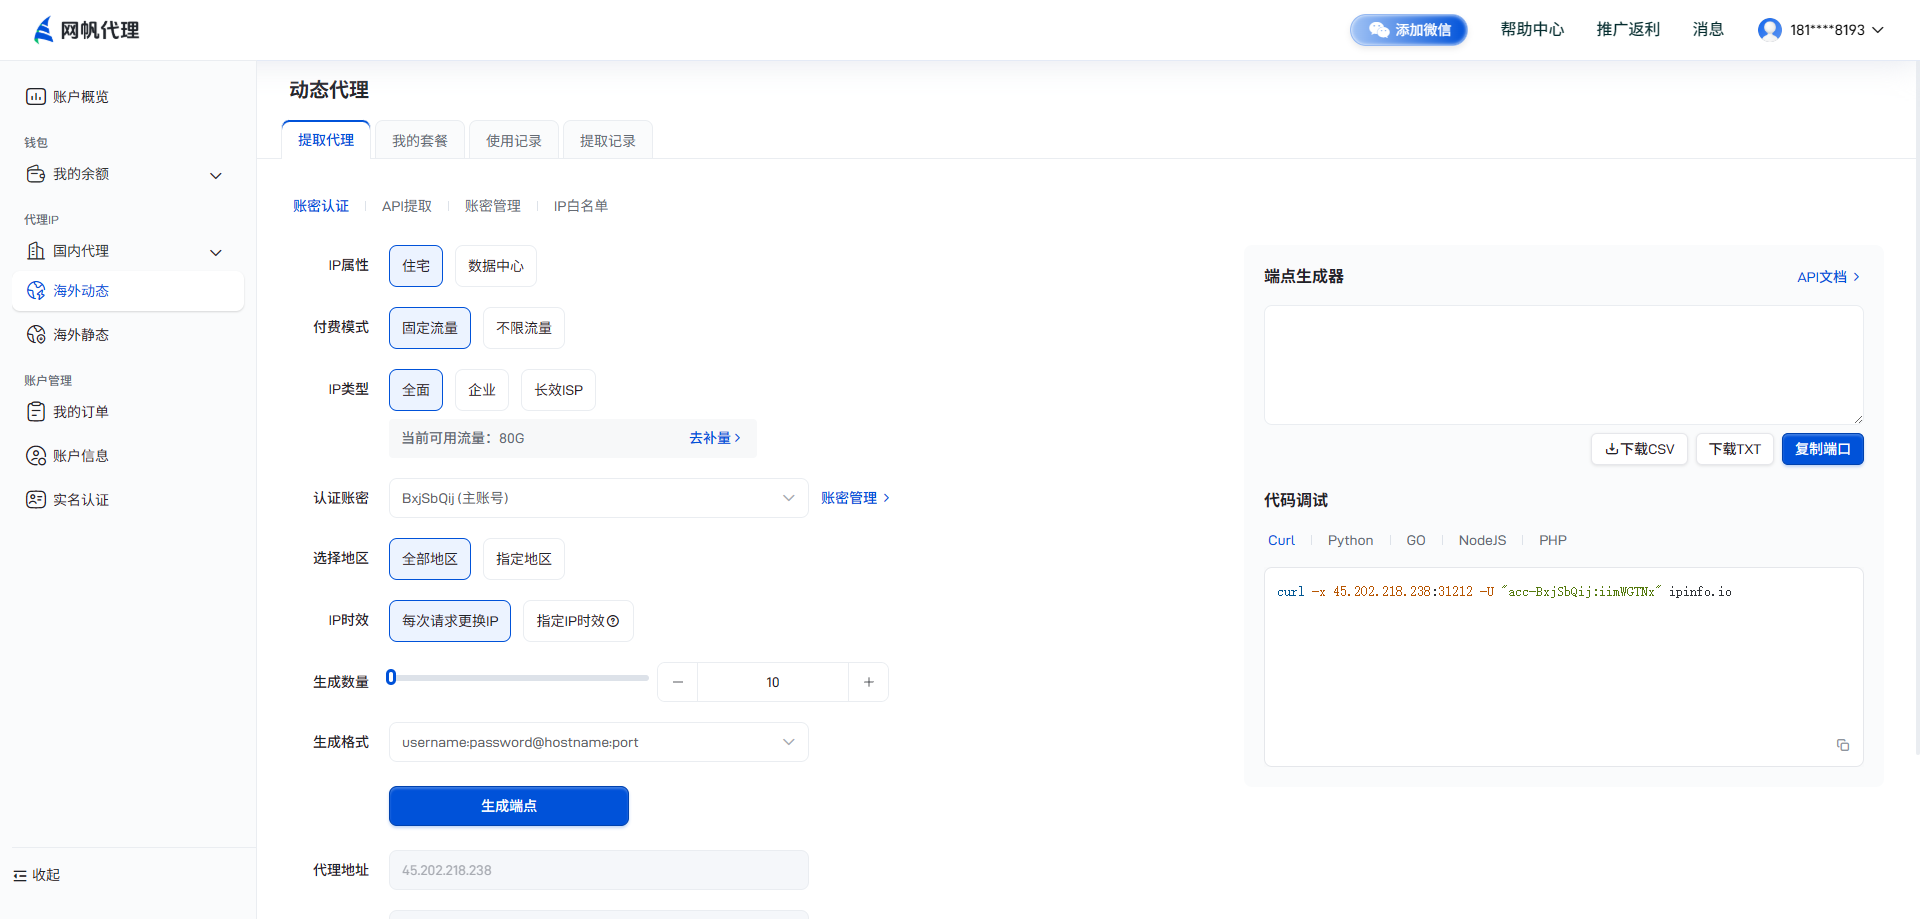Select IP白名单 sub-tab

pyautogui.click(x=581, y=206)
